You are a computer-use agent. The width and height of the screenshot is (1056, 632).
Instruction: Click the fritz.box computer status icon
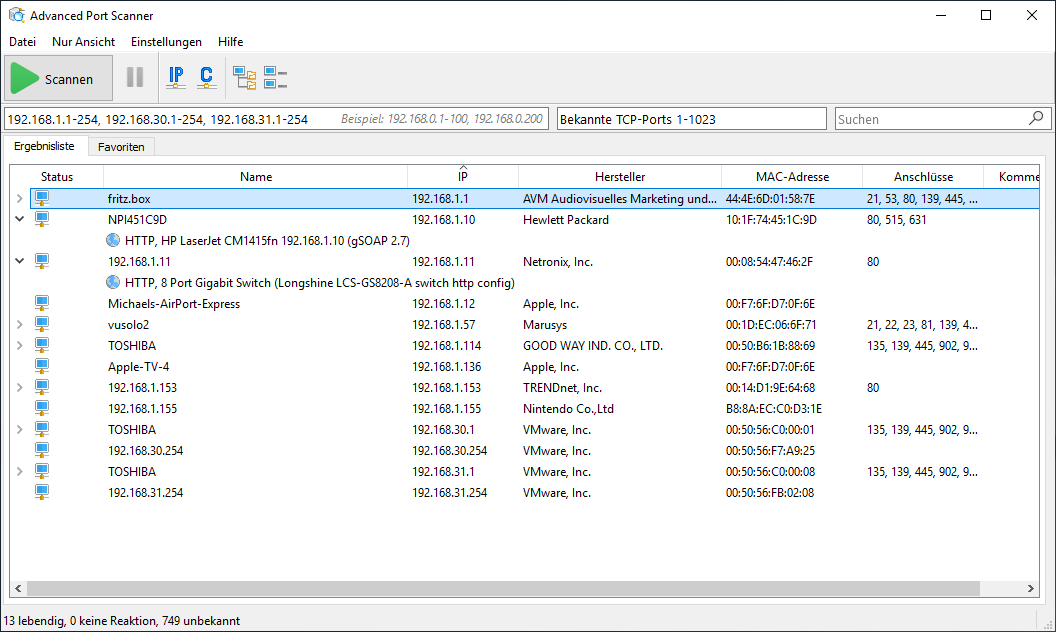coord(42,199)
